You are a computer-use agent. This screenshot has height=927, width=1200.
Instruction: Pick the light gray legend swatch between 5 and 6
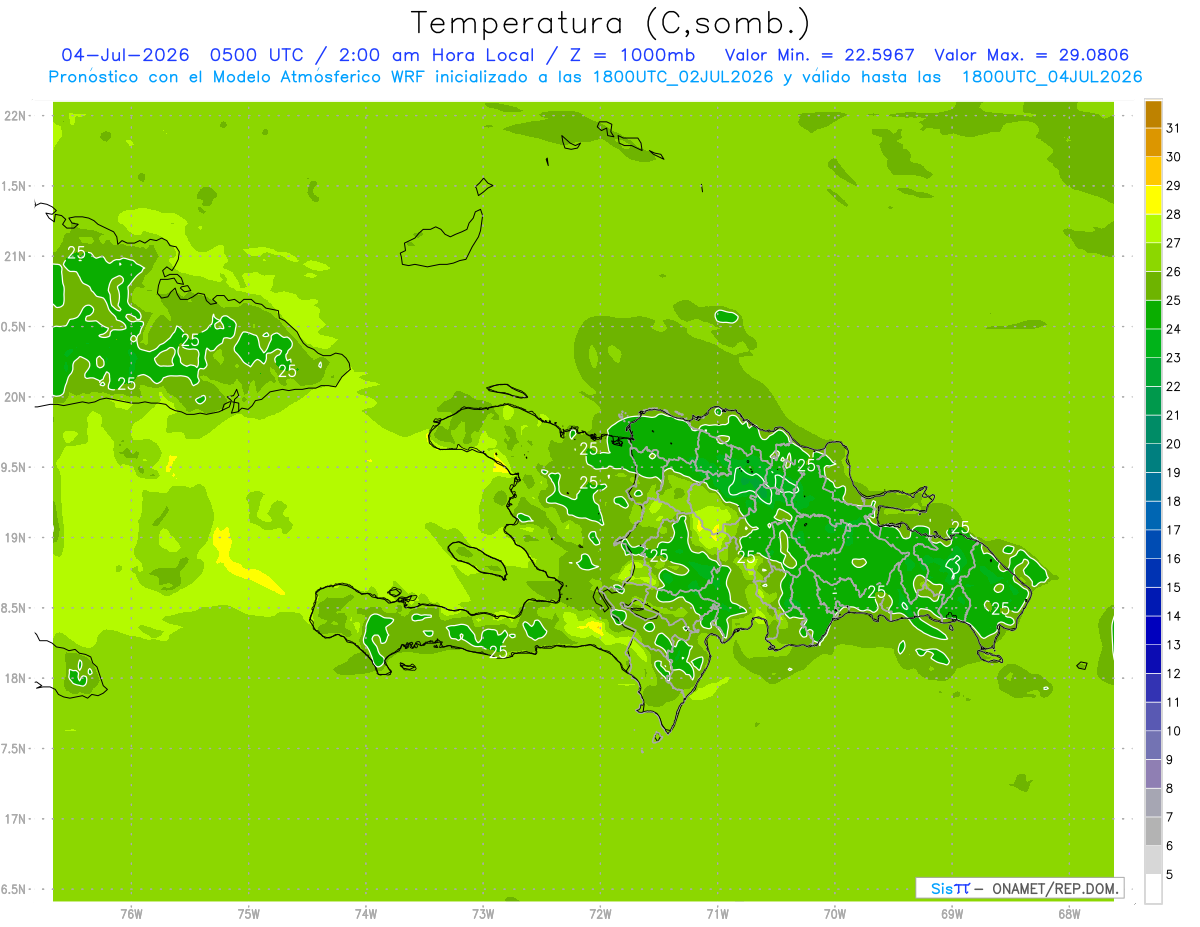point(1154,860)
